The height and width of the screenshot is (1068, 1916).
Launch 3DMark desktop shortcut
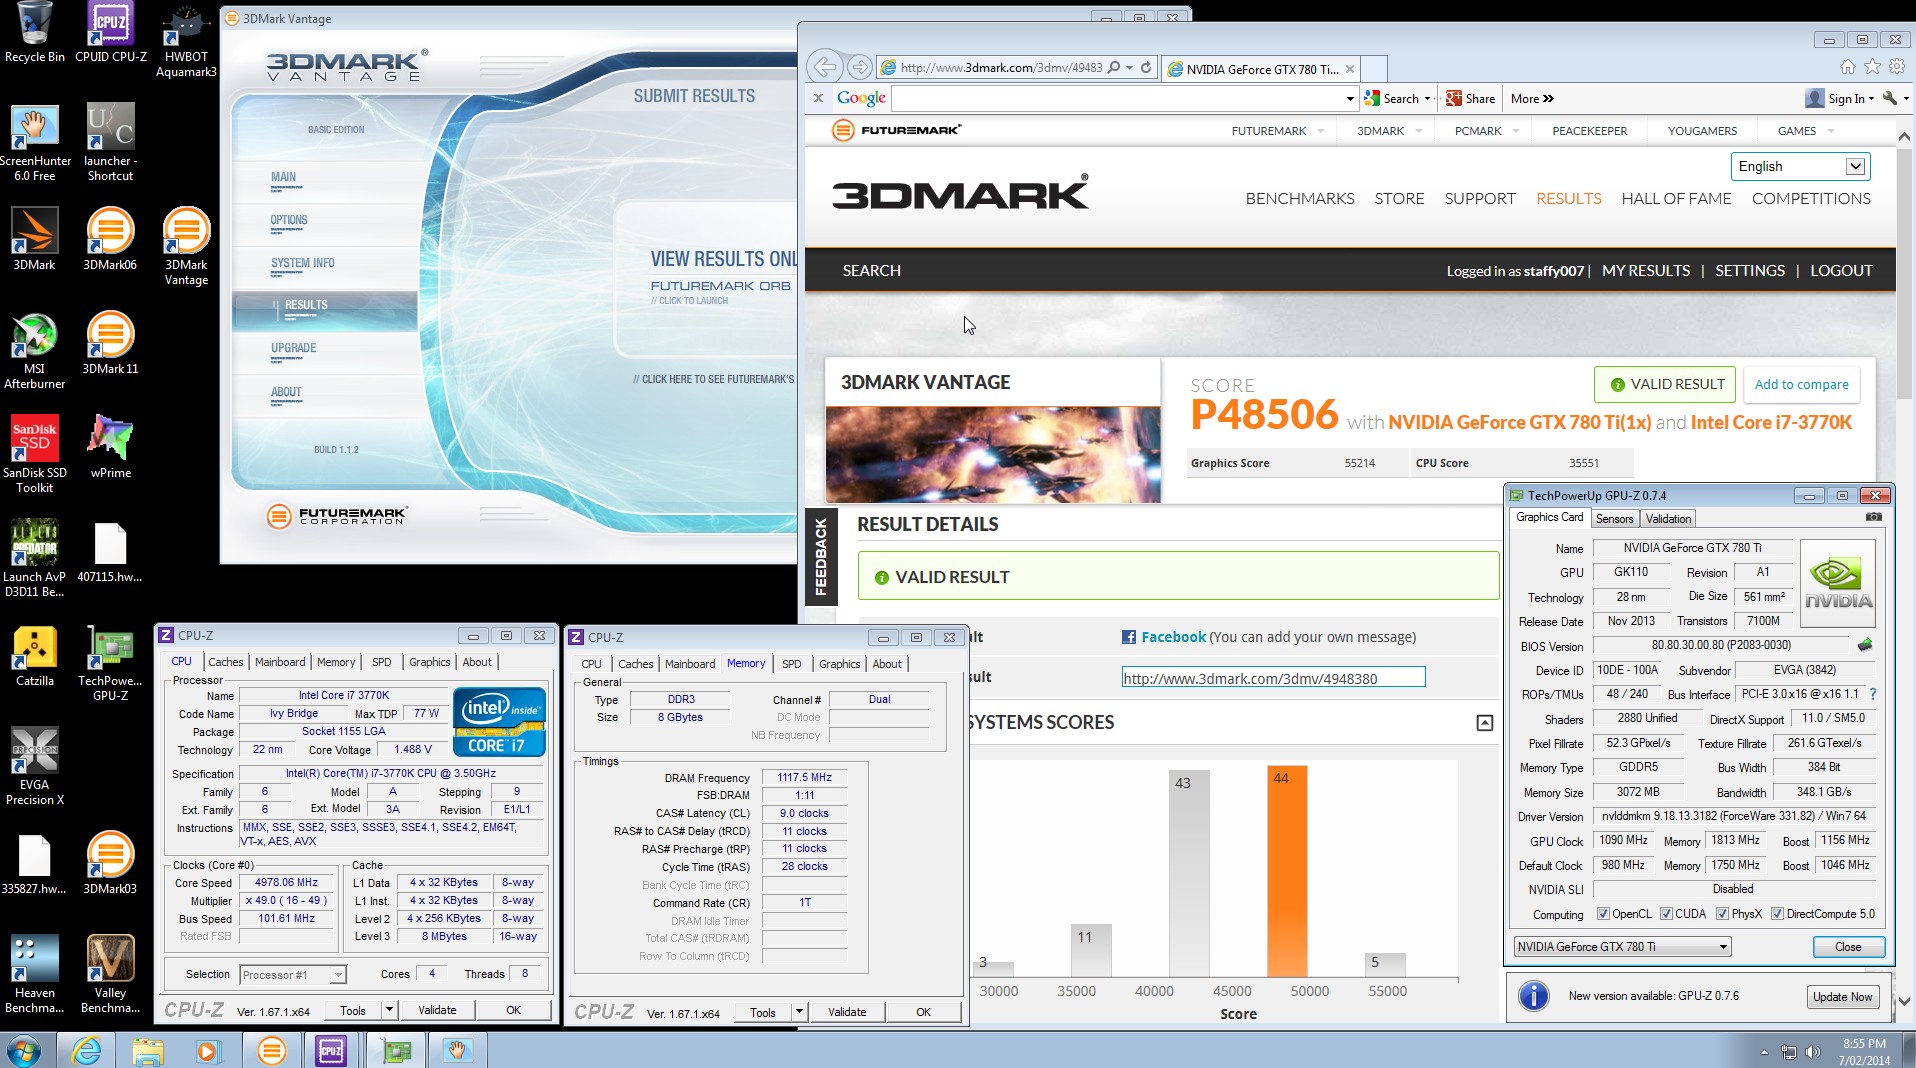(x=34, y=239)
